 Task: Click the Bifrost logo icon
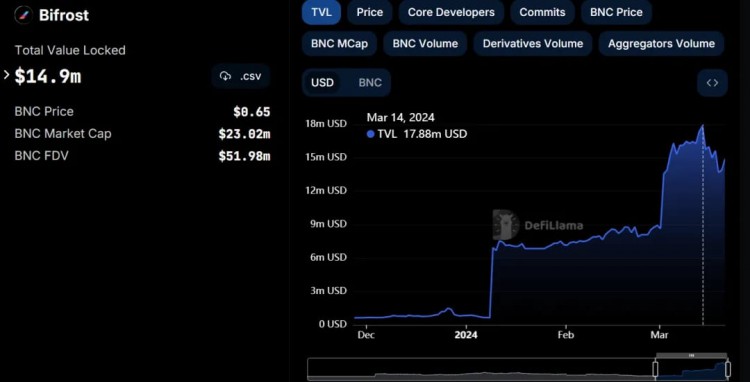point(23,15)
